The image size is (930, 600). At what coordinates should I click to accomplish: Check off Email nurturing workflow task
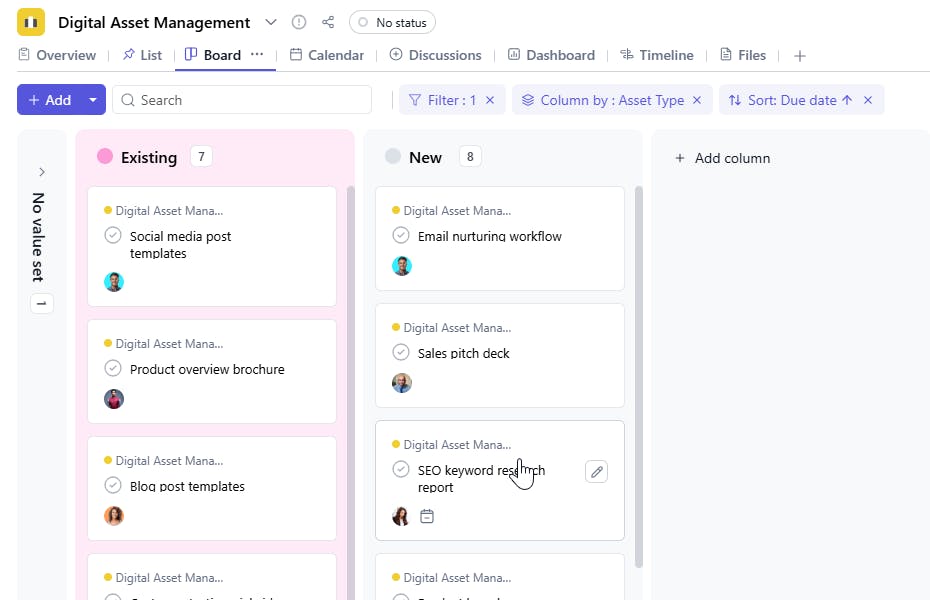(401, 236)
